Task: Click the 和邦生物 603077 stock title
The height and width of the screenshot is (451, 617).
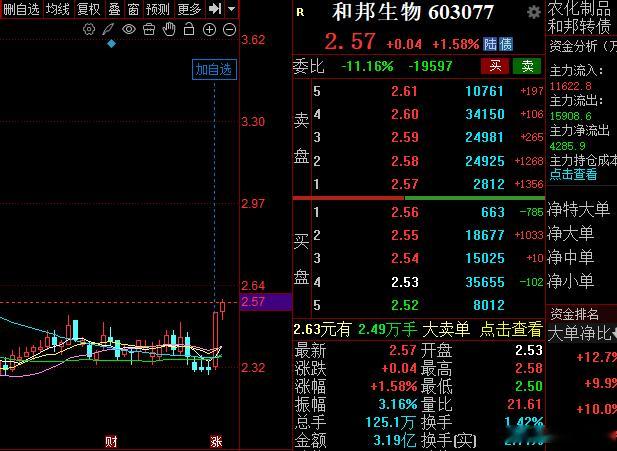Action: tap(413, 13)
